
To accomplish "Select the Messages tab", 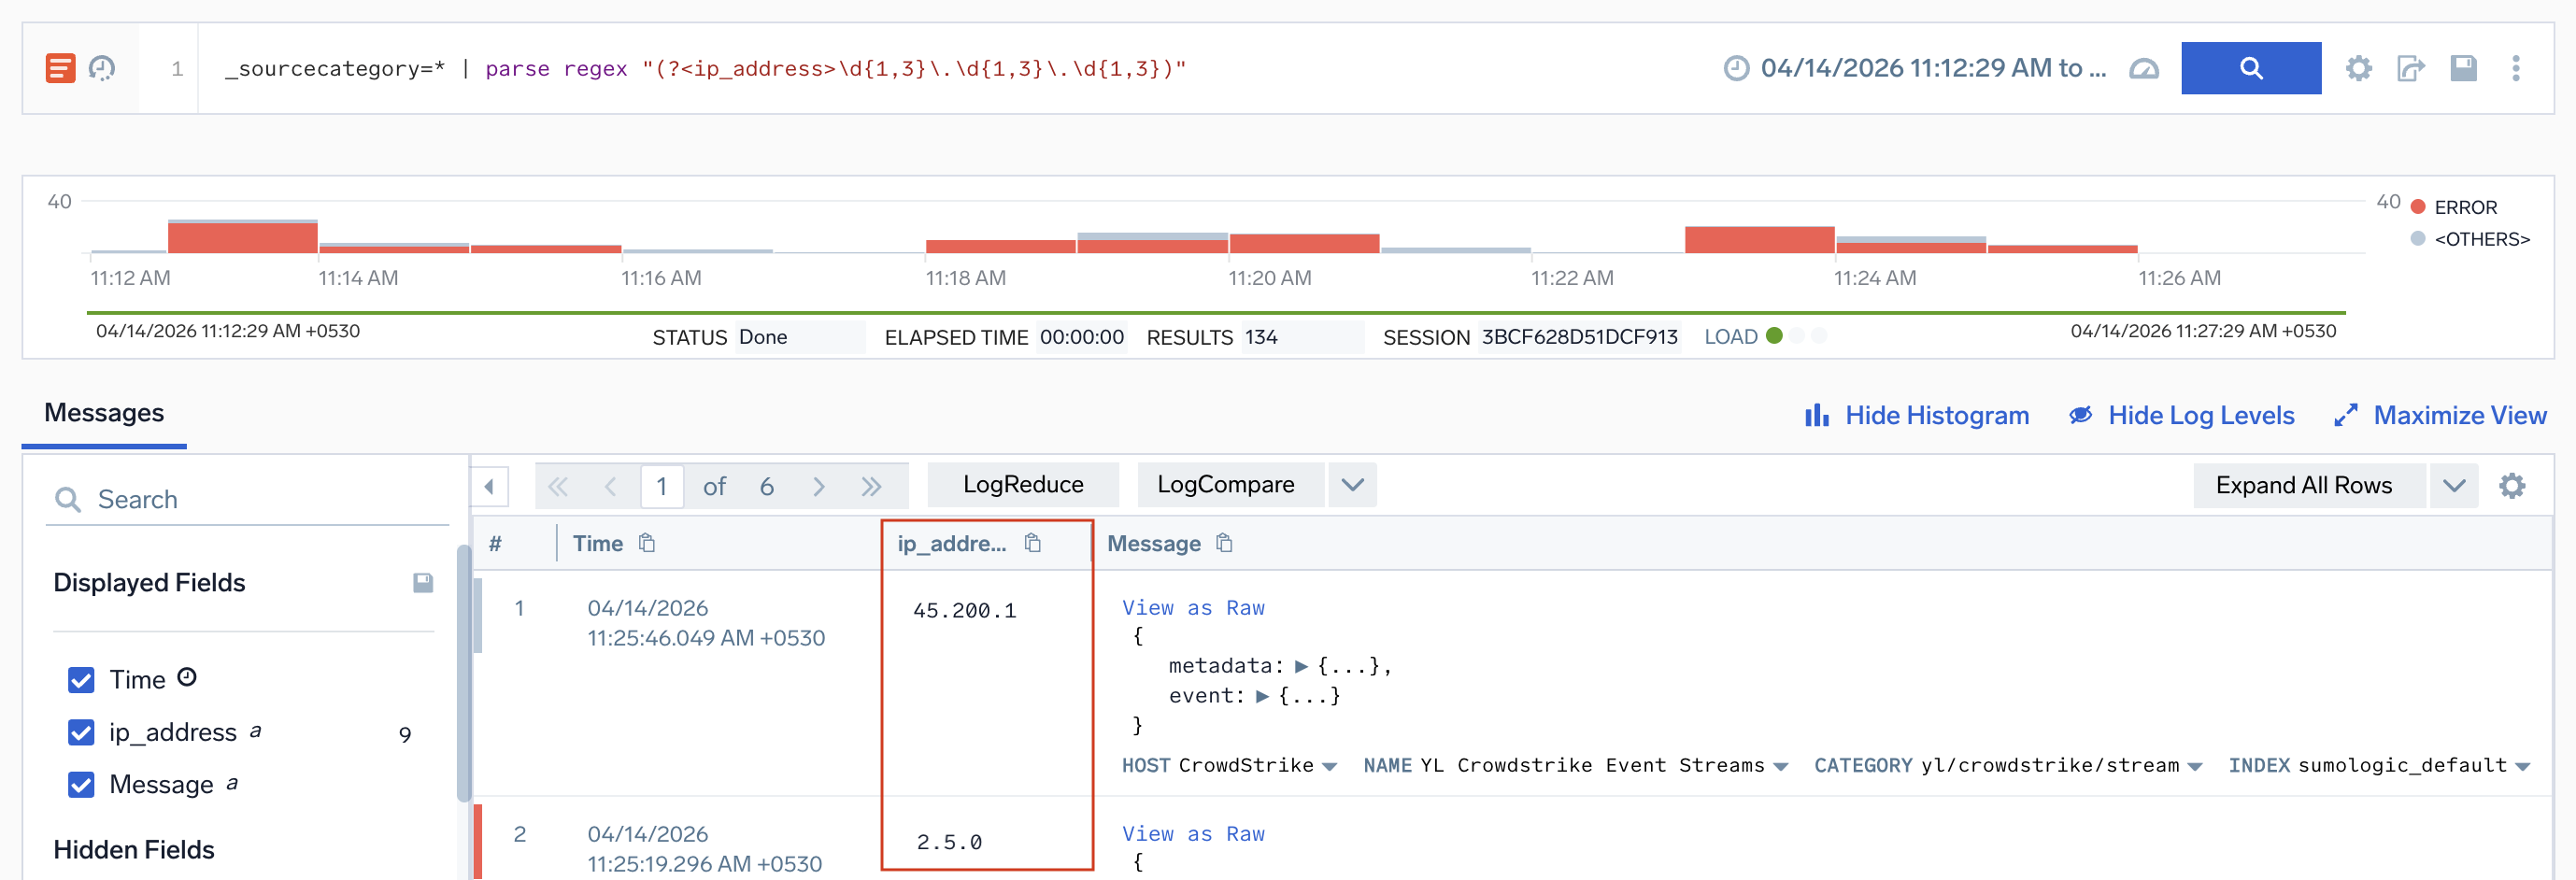I will pyautogui.click(x=104, y=413).
